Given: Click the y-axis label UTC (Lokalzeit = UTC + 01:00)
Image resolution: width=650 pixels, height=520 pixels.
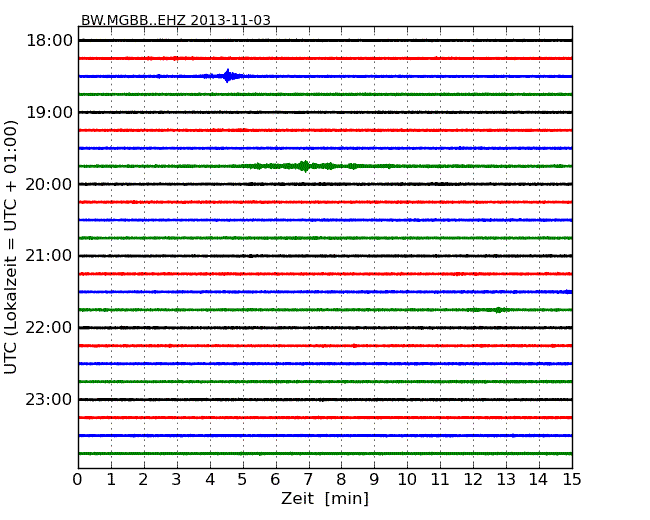Looking at the screenshot, I should pyautogui.click(x=11, y=247).
